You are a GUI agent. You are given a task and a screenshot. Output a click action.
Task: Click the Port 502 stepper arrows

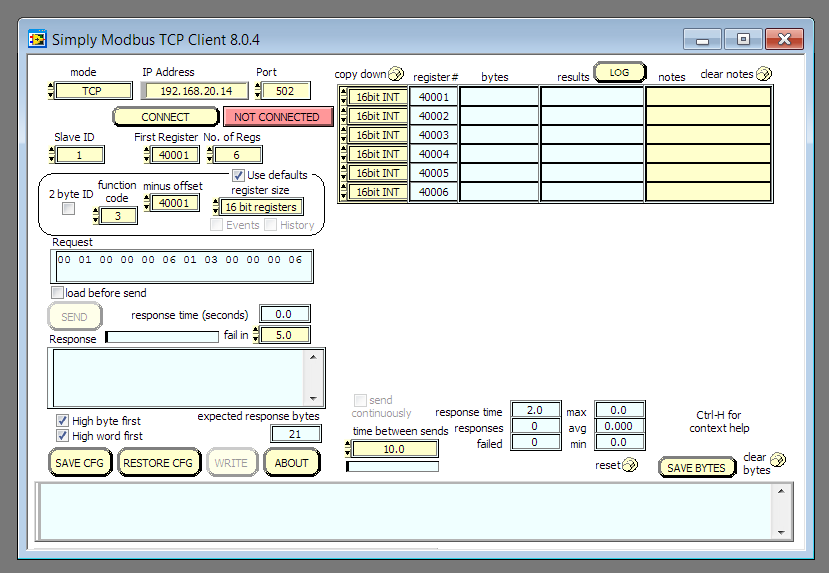point(258,91)
